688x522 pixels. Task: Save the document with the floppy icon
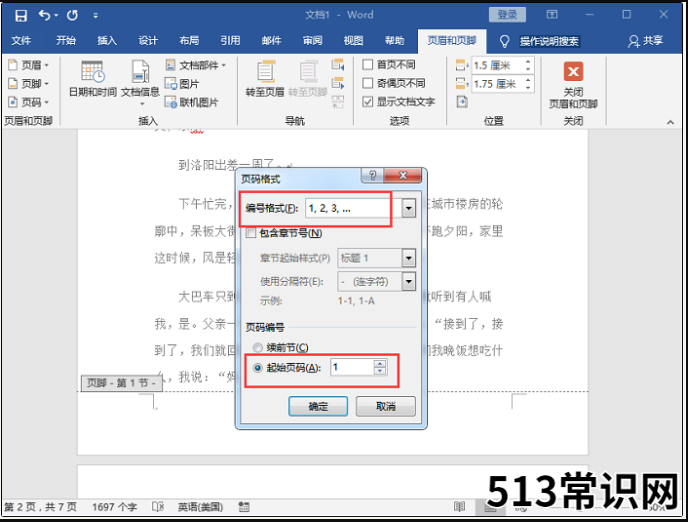pyautogui.click(x=21, y=15)
